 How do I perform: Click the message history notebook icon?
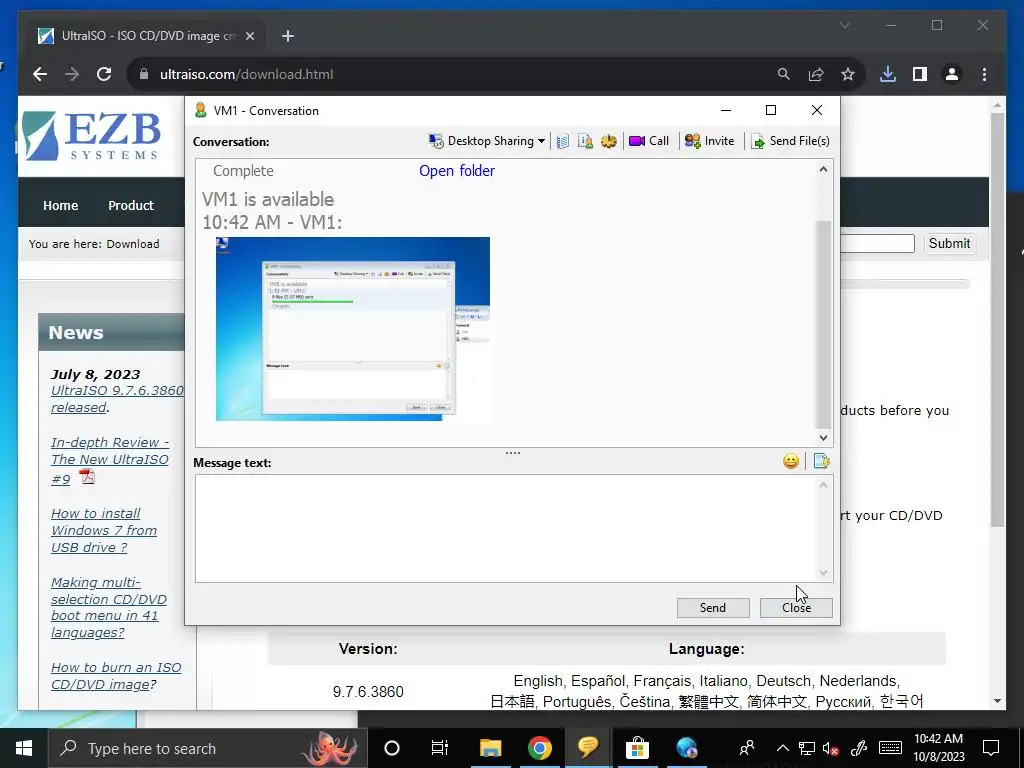[563, 141]
